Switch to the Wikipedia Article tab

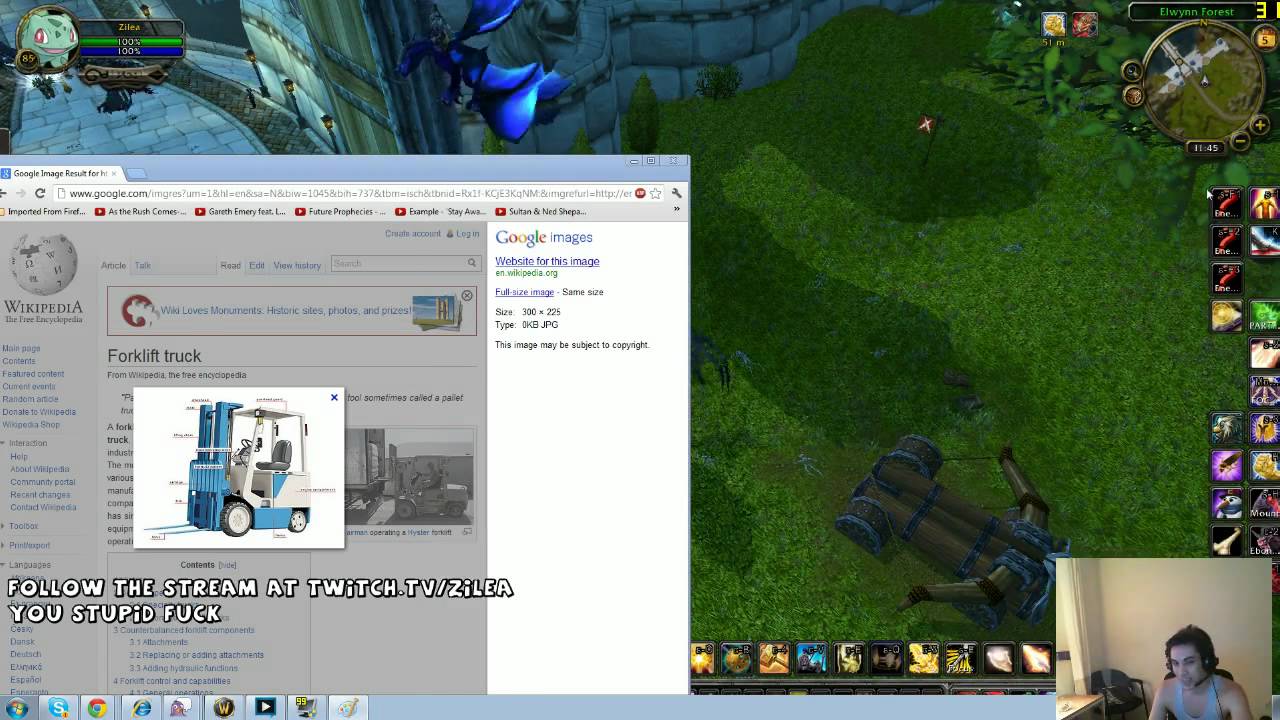click(113, 265)
